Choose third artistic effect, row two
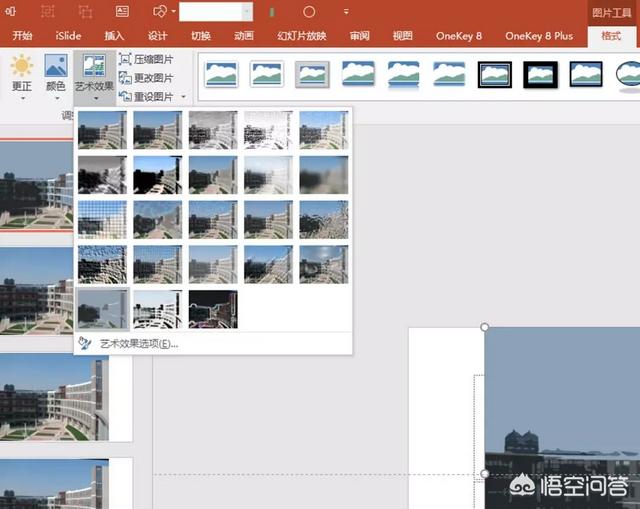 click(x=213, y=175)
